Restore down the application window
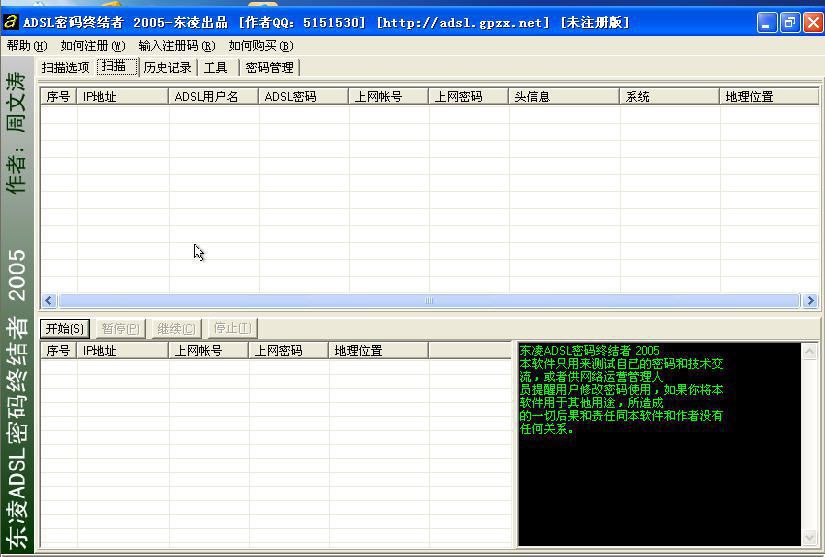The height and width of the screenshot is (557, 825). (x=790, y=23)
